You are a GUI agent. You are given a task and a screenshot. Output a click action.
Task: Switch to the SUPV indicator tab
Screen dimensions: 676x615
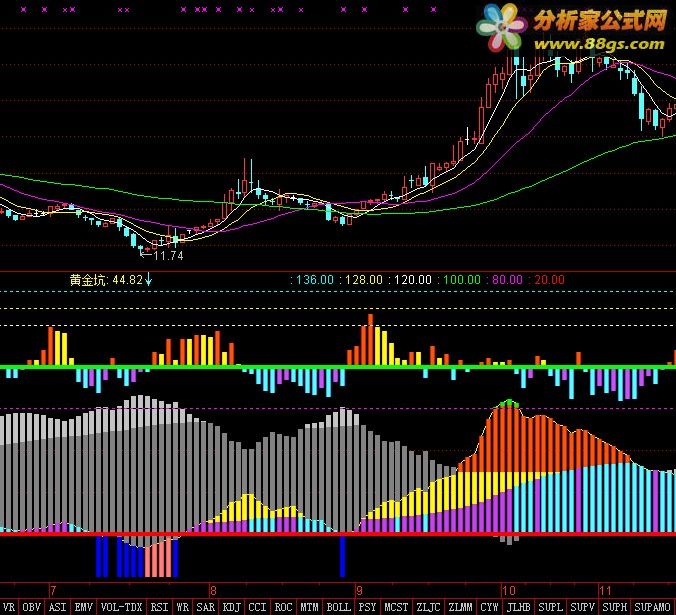[x=582, y=607]
